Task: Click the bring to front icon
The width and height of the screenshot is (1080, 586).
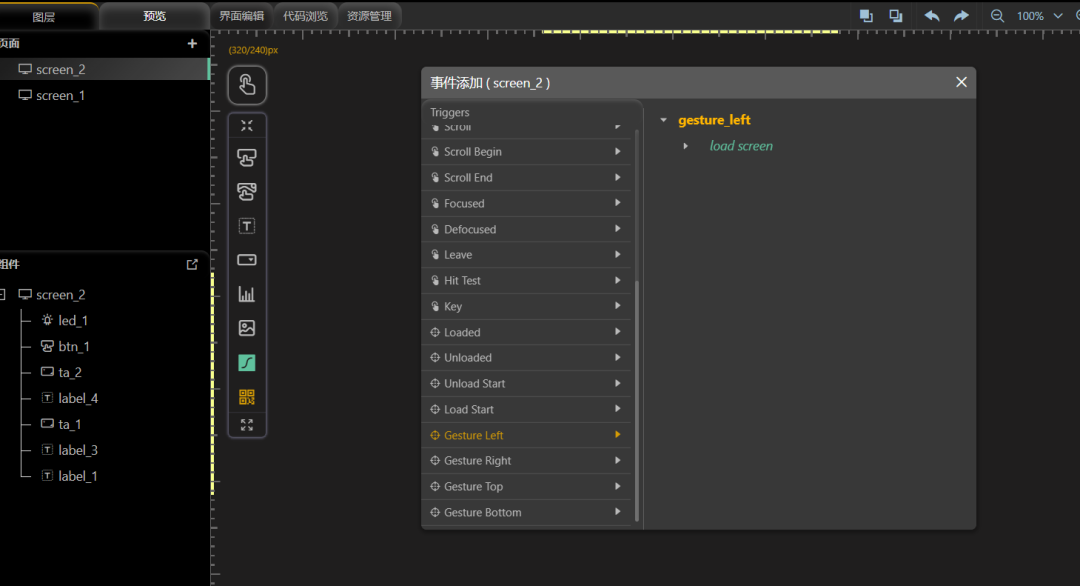Action: 866,16
